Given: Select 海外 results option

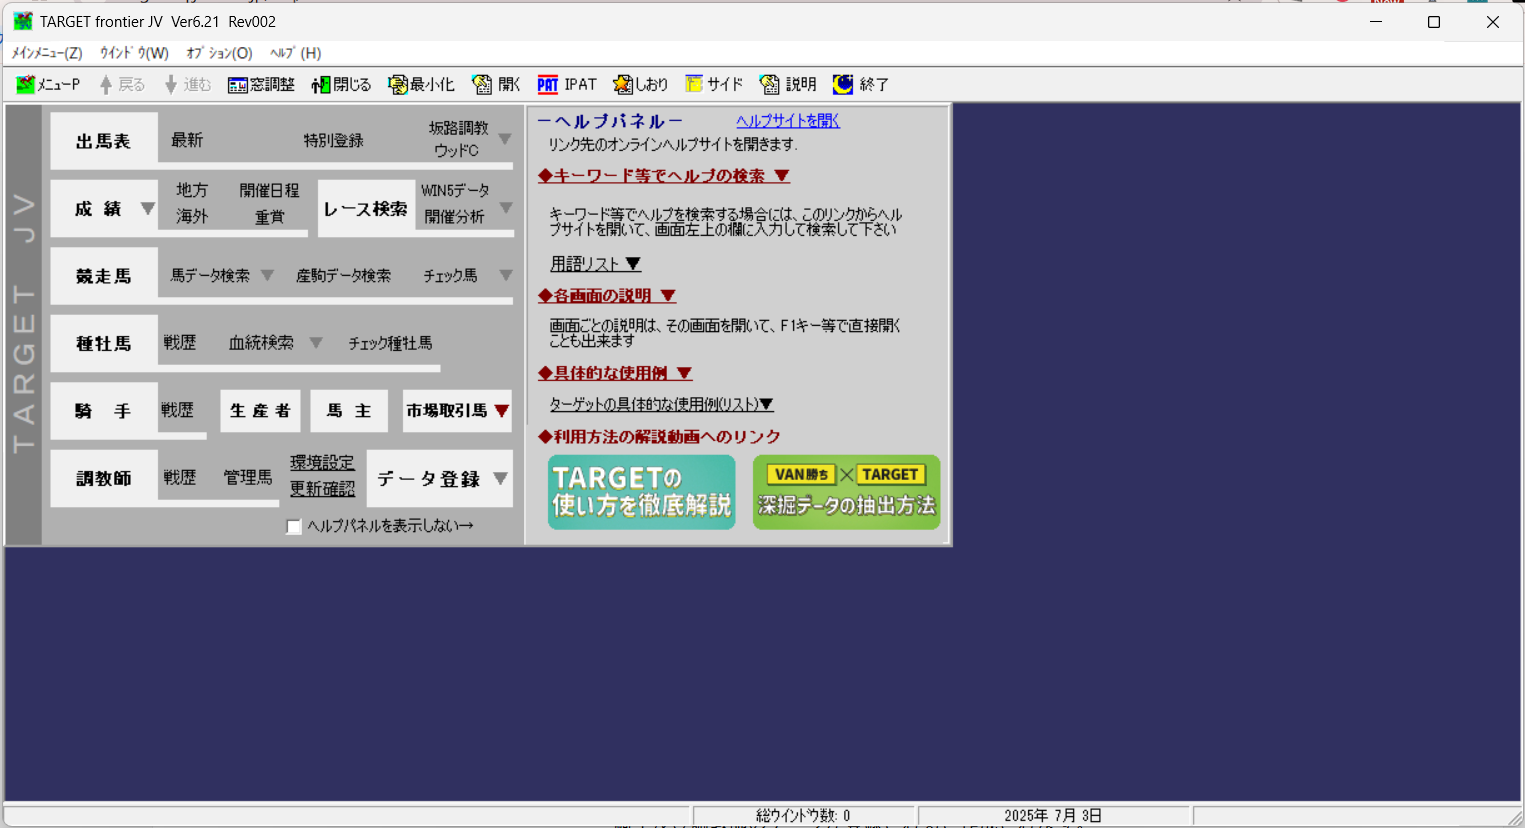Looking at the screenshot, I should (x=192, y=216).
